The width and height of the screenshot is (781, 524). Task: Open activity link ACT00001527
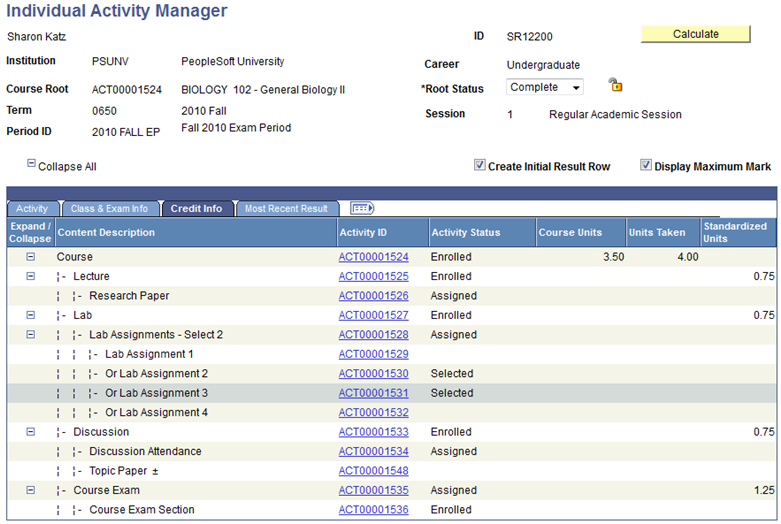pos(374,315)
